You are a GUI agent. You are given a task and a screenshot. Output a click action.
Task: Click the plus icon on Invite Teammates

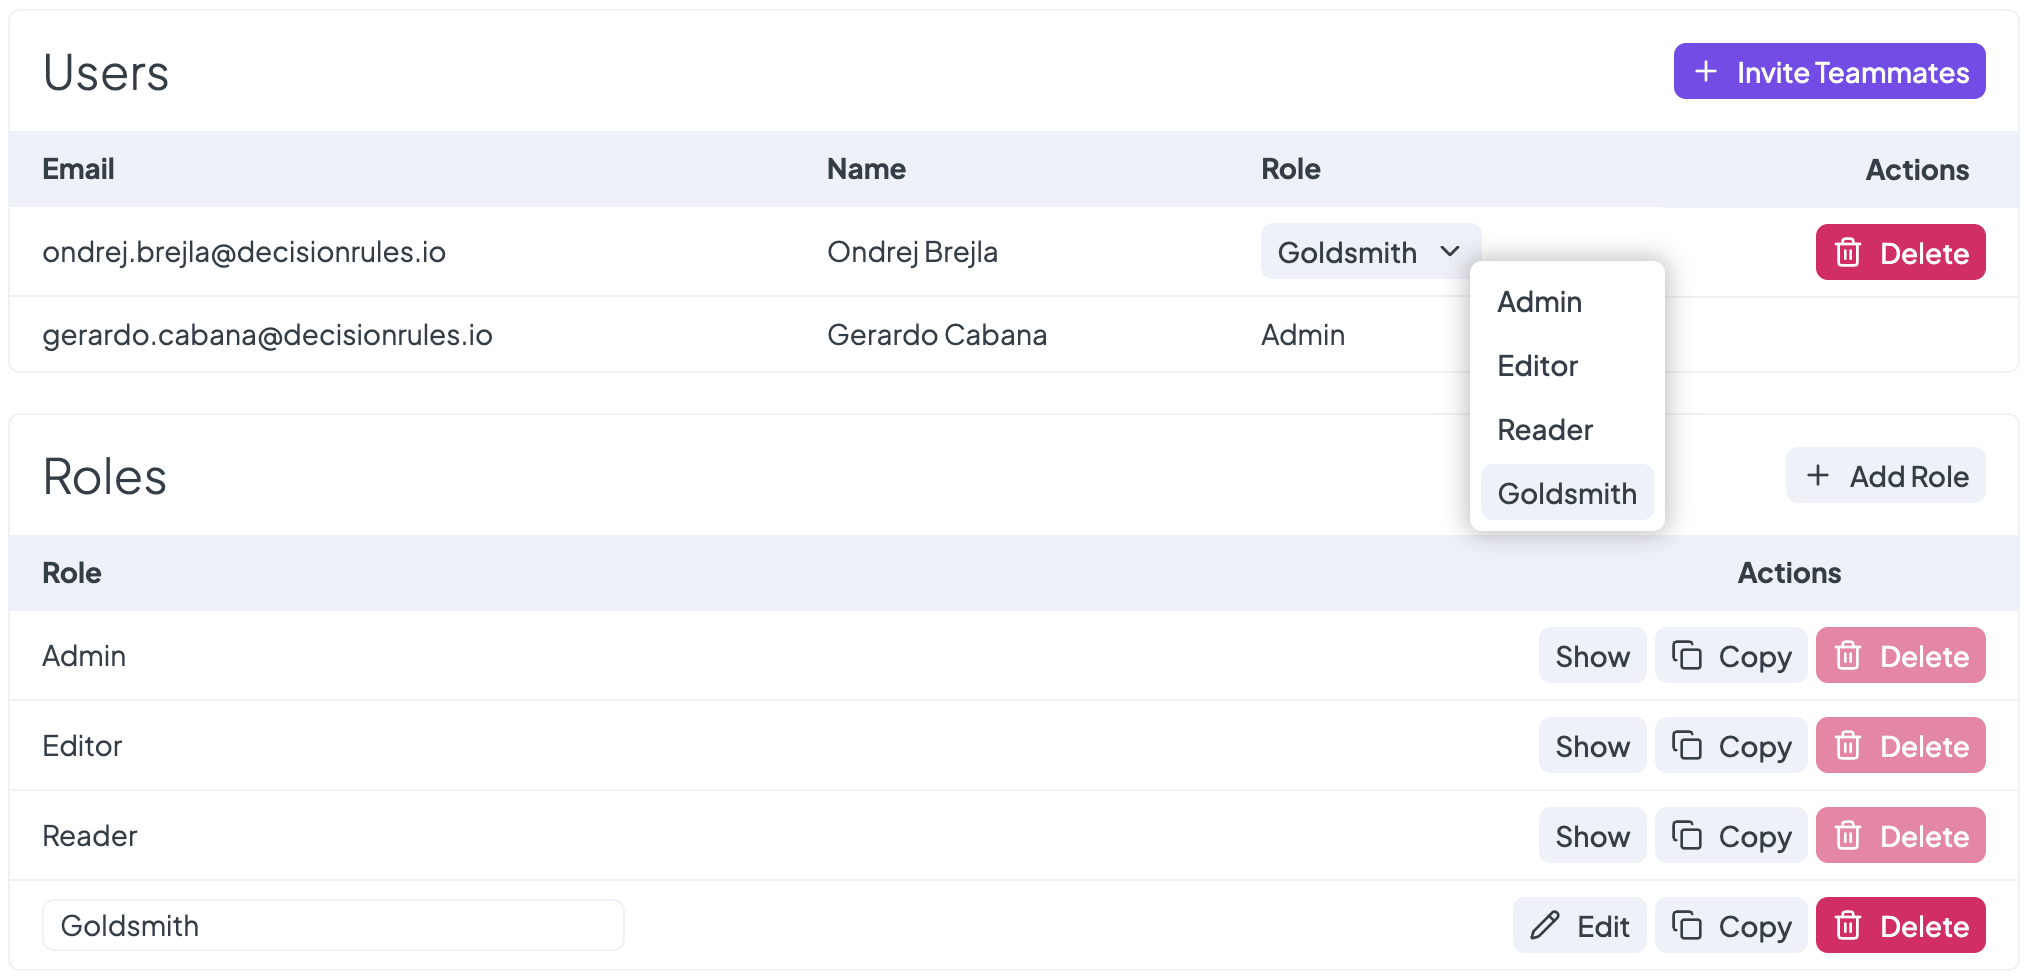[1706, 72]
